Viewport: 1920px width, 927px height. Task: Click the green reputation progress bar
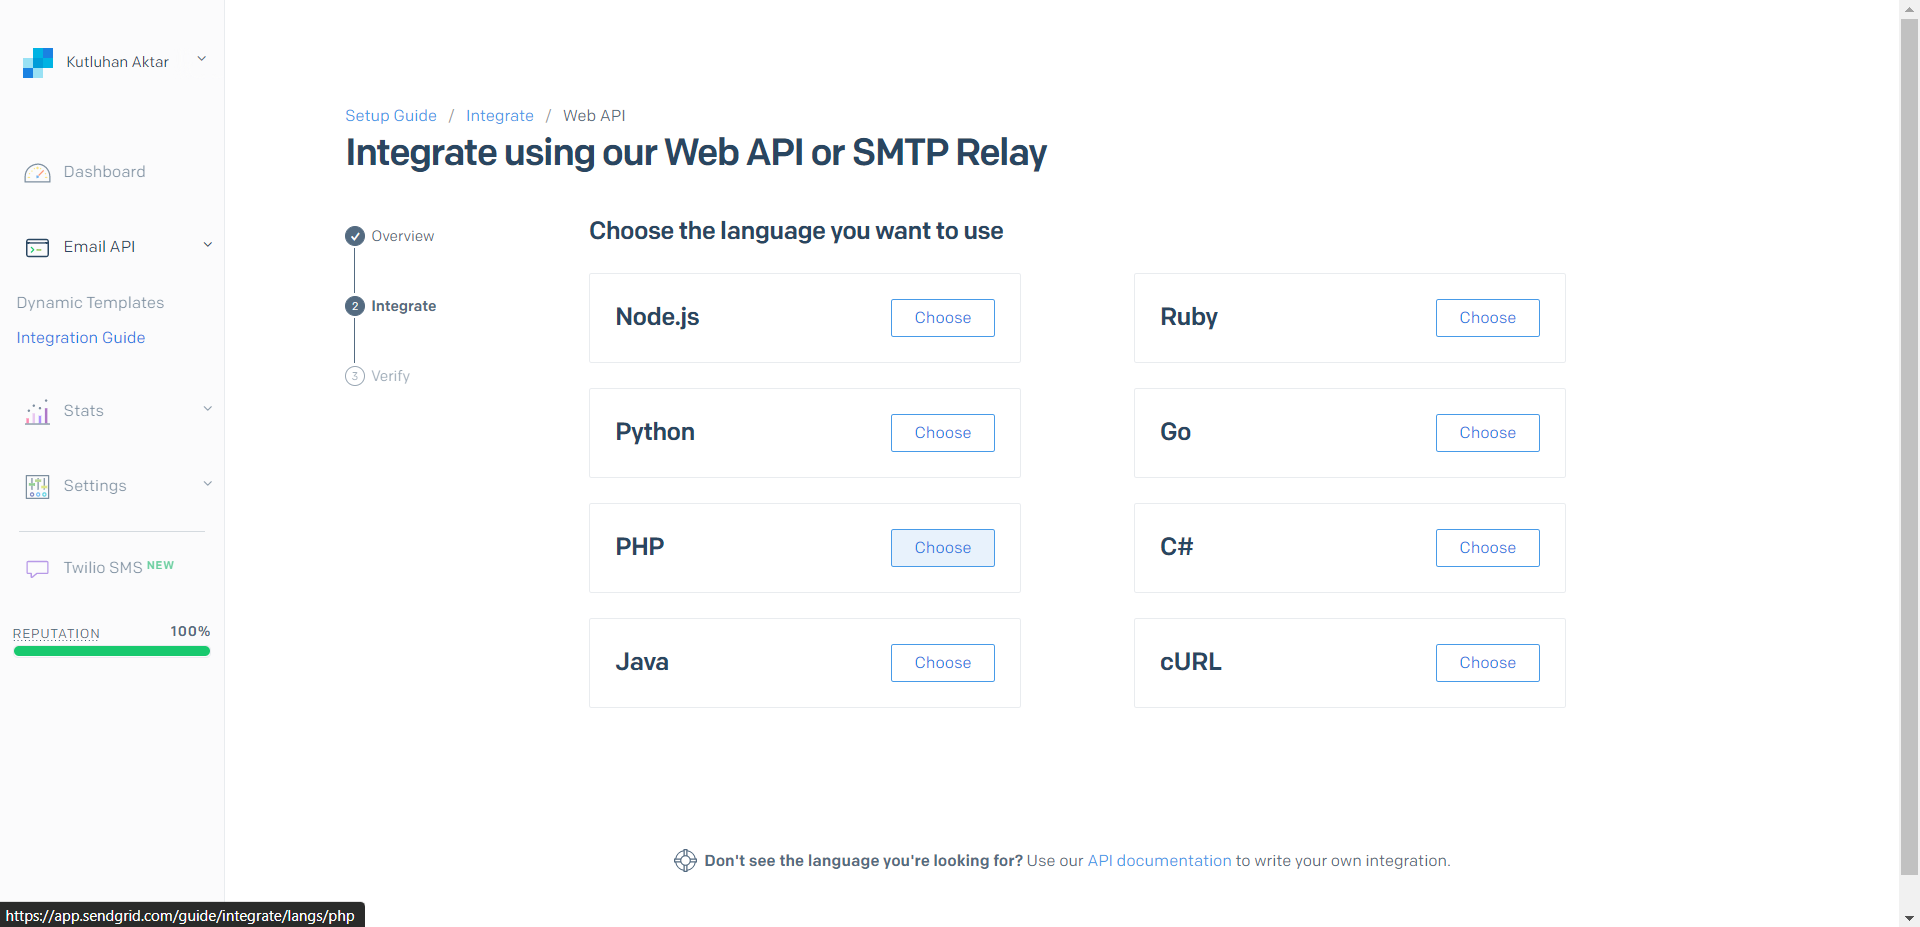tap(112, 651)
